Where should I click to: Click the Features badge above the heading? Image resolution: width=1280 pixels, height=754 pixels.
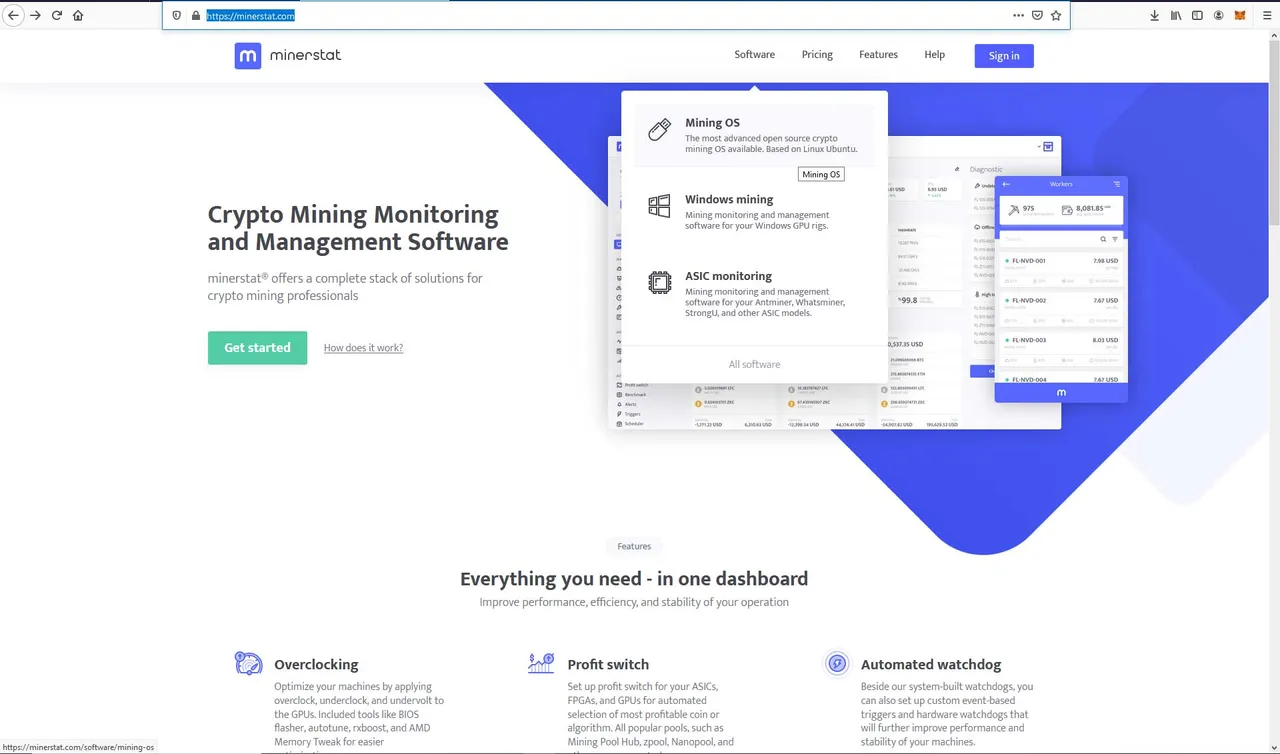[x=634, y=546]
